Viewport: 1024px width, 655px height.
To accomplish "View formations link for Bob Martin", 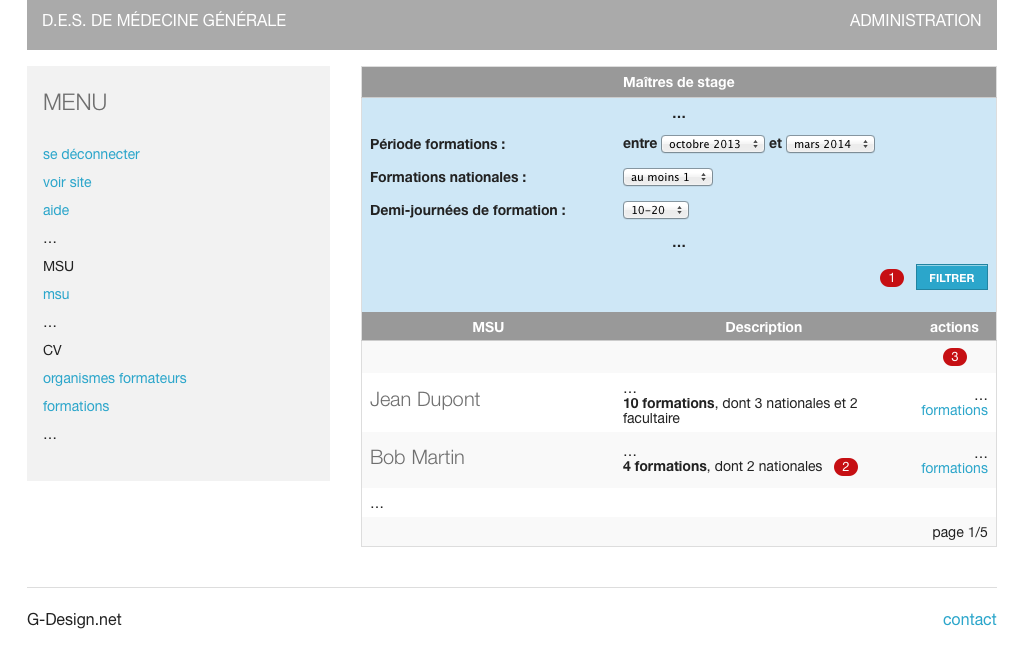I will tap(953, 468).
